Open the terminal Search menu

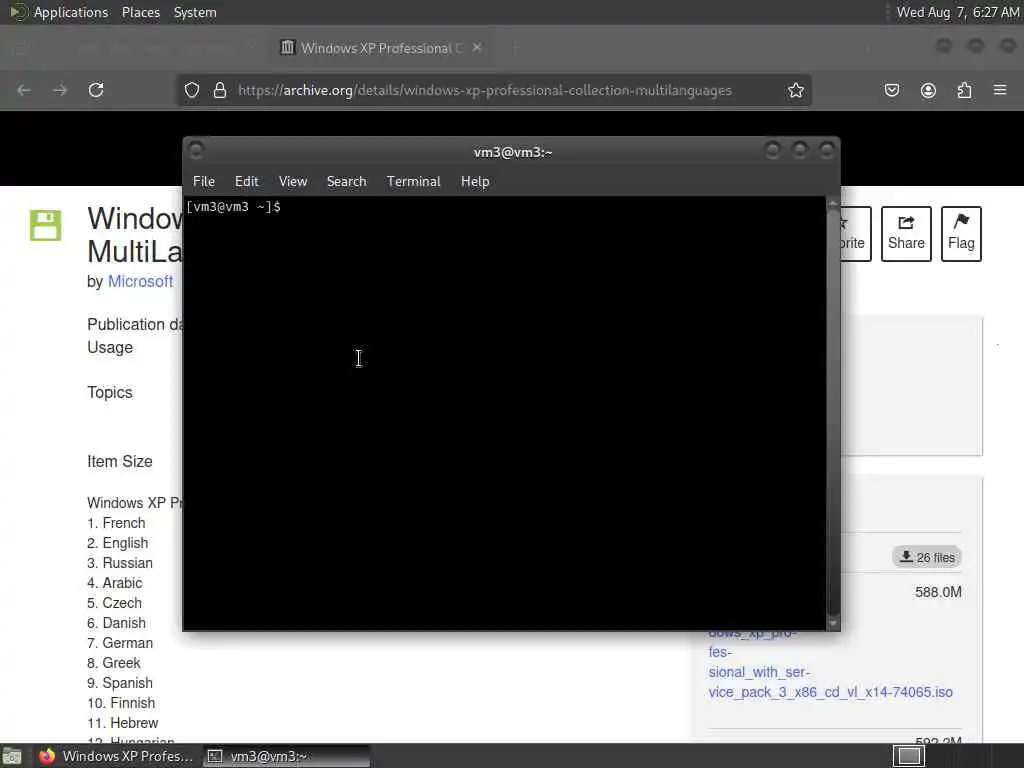click(x=346, y=182)
